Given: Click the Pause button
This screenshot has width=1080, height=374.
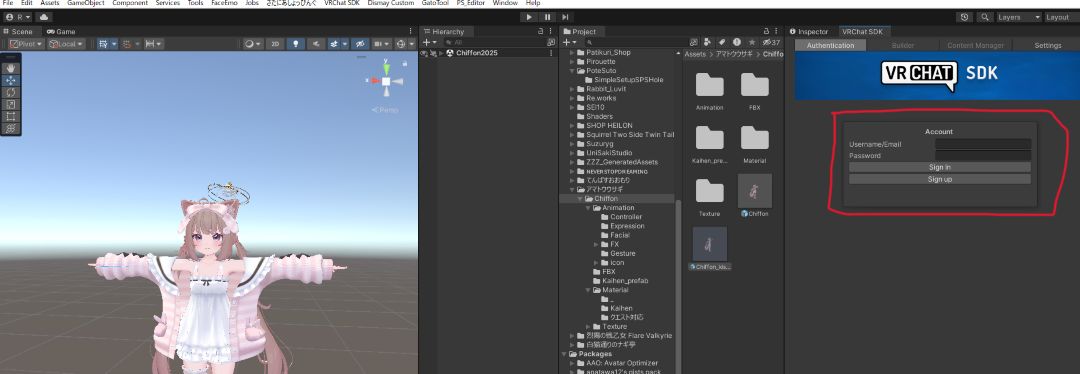Looking at the screenshot, I should tap(547, 17).
